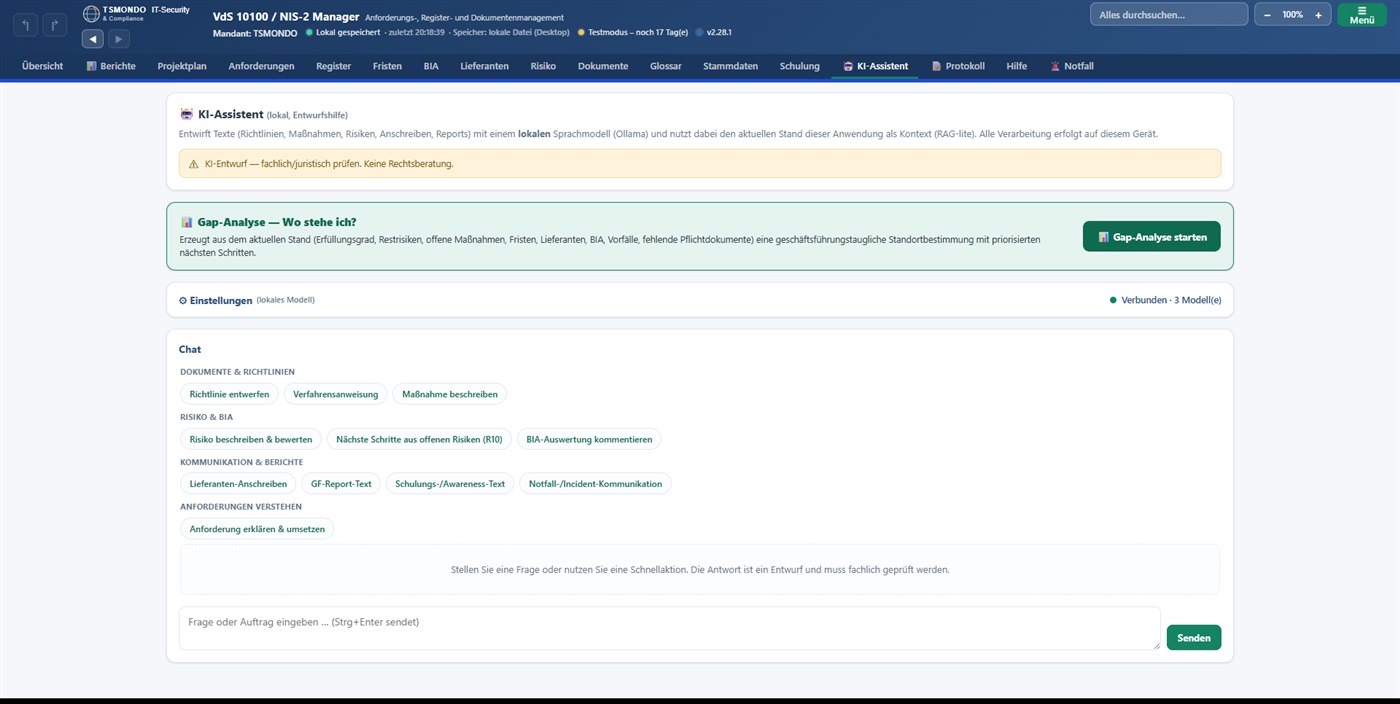Go back with the left triangle button
This screenshot has height=704, width=1400.
pyautogui.click(x=93, y=39)
